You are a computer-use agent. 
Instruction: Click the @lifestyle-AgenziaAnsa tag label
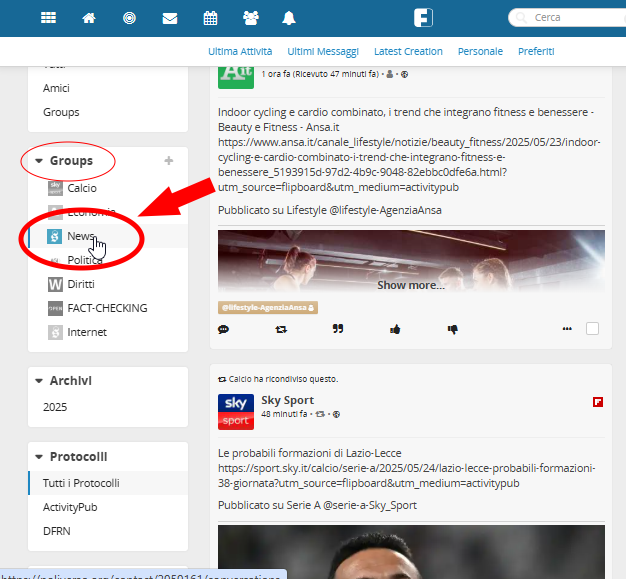point(268,307)
